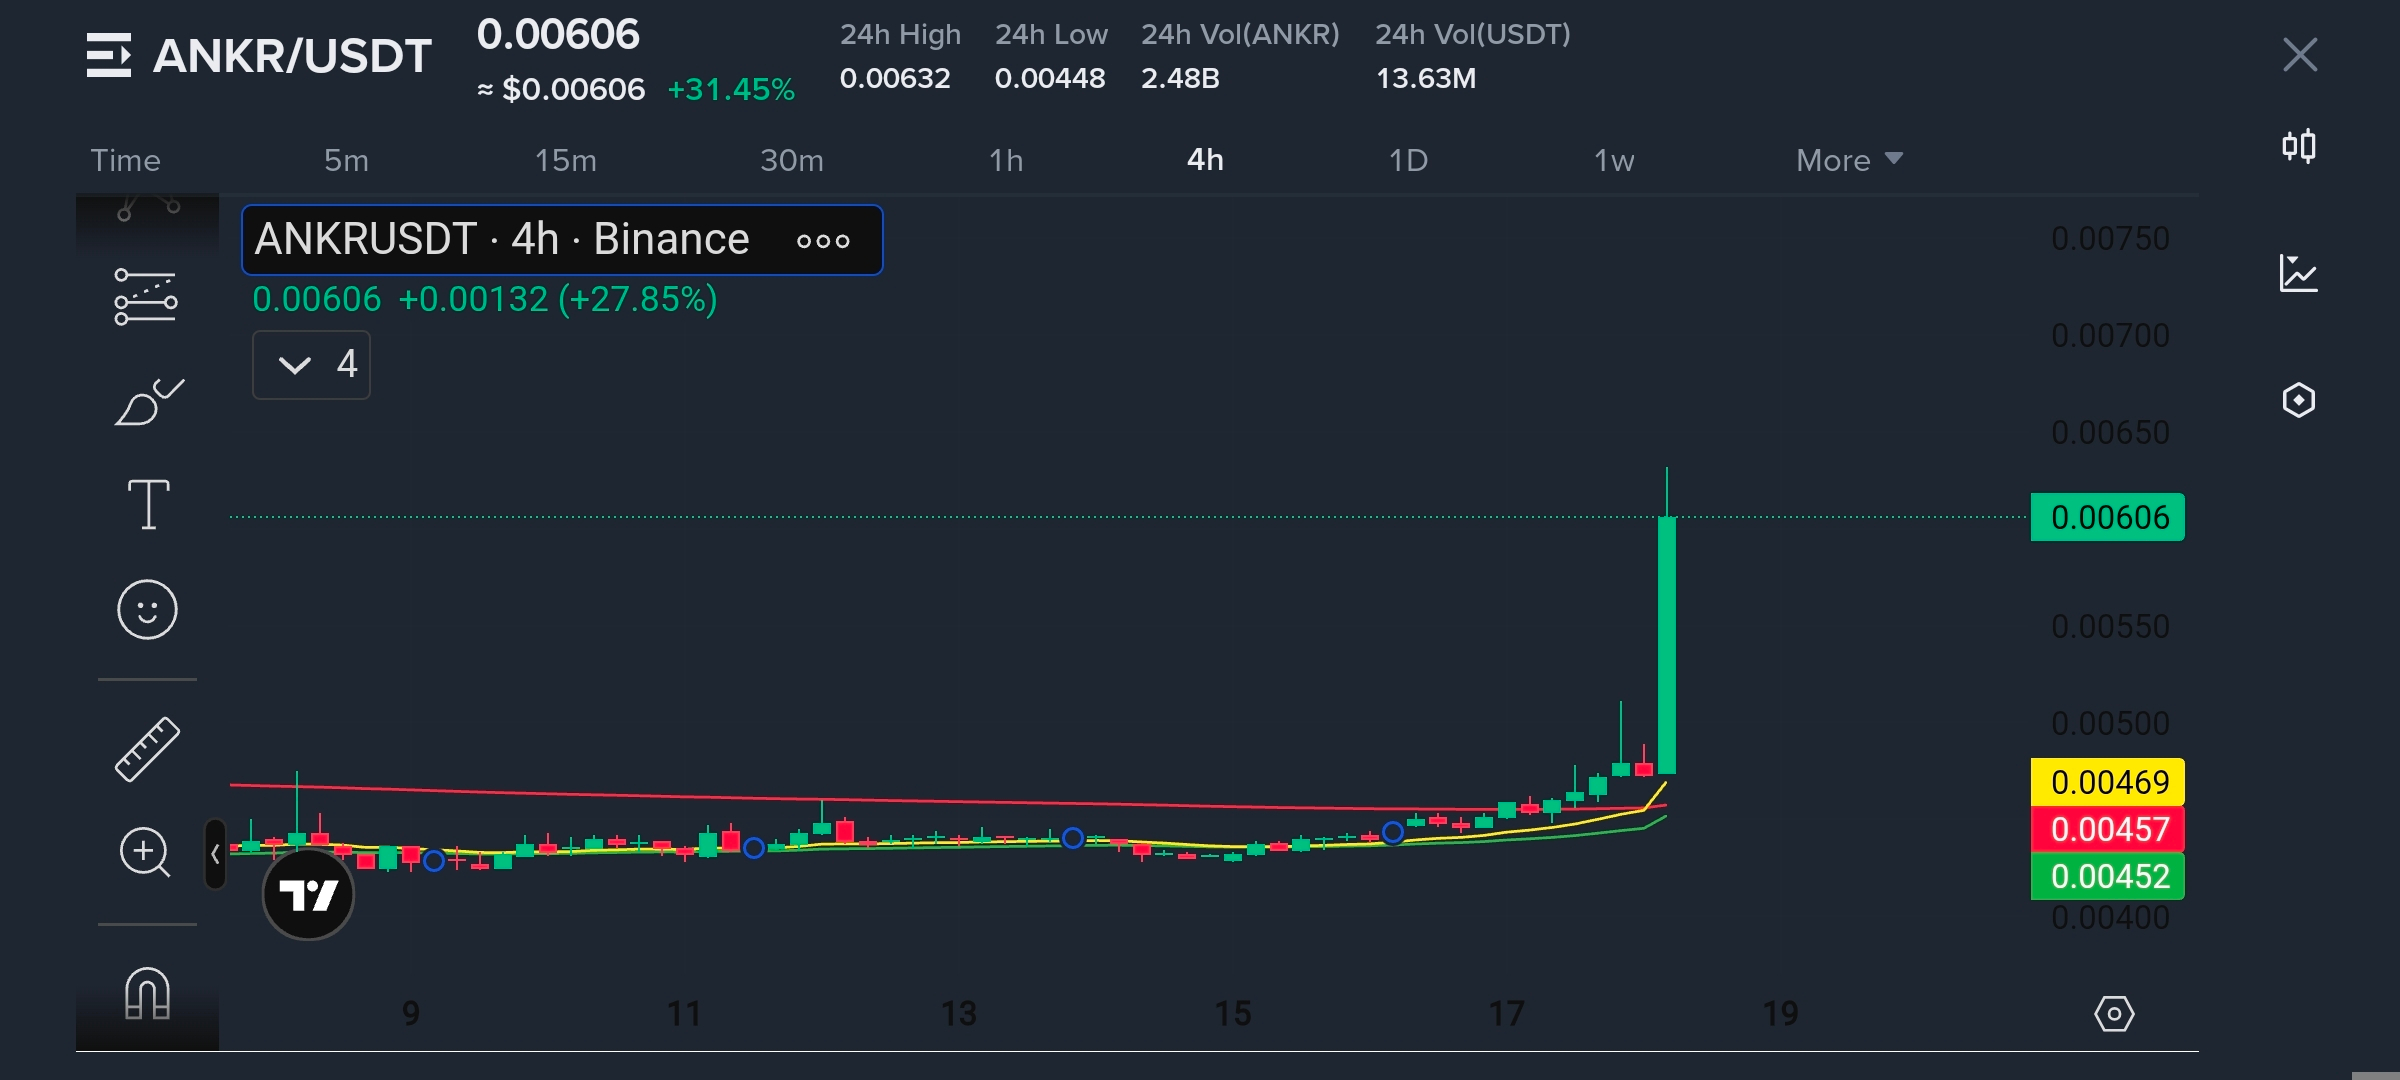The width and height of the screenshot is (2400, 1080).
Task: Select the Ruler measure tool
Action: click(147, 749)
